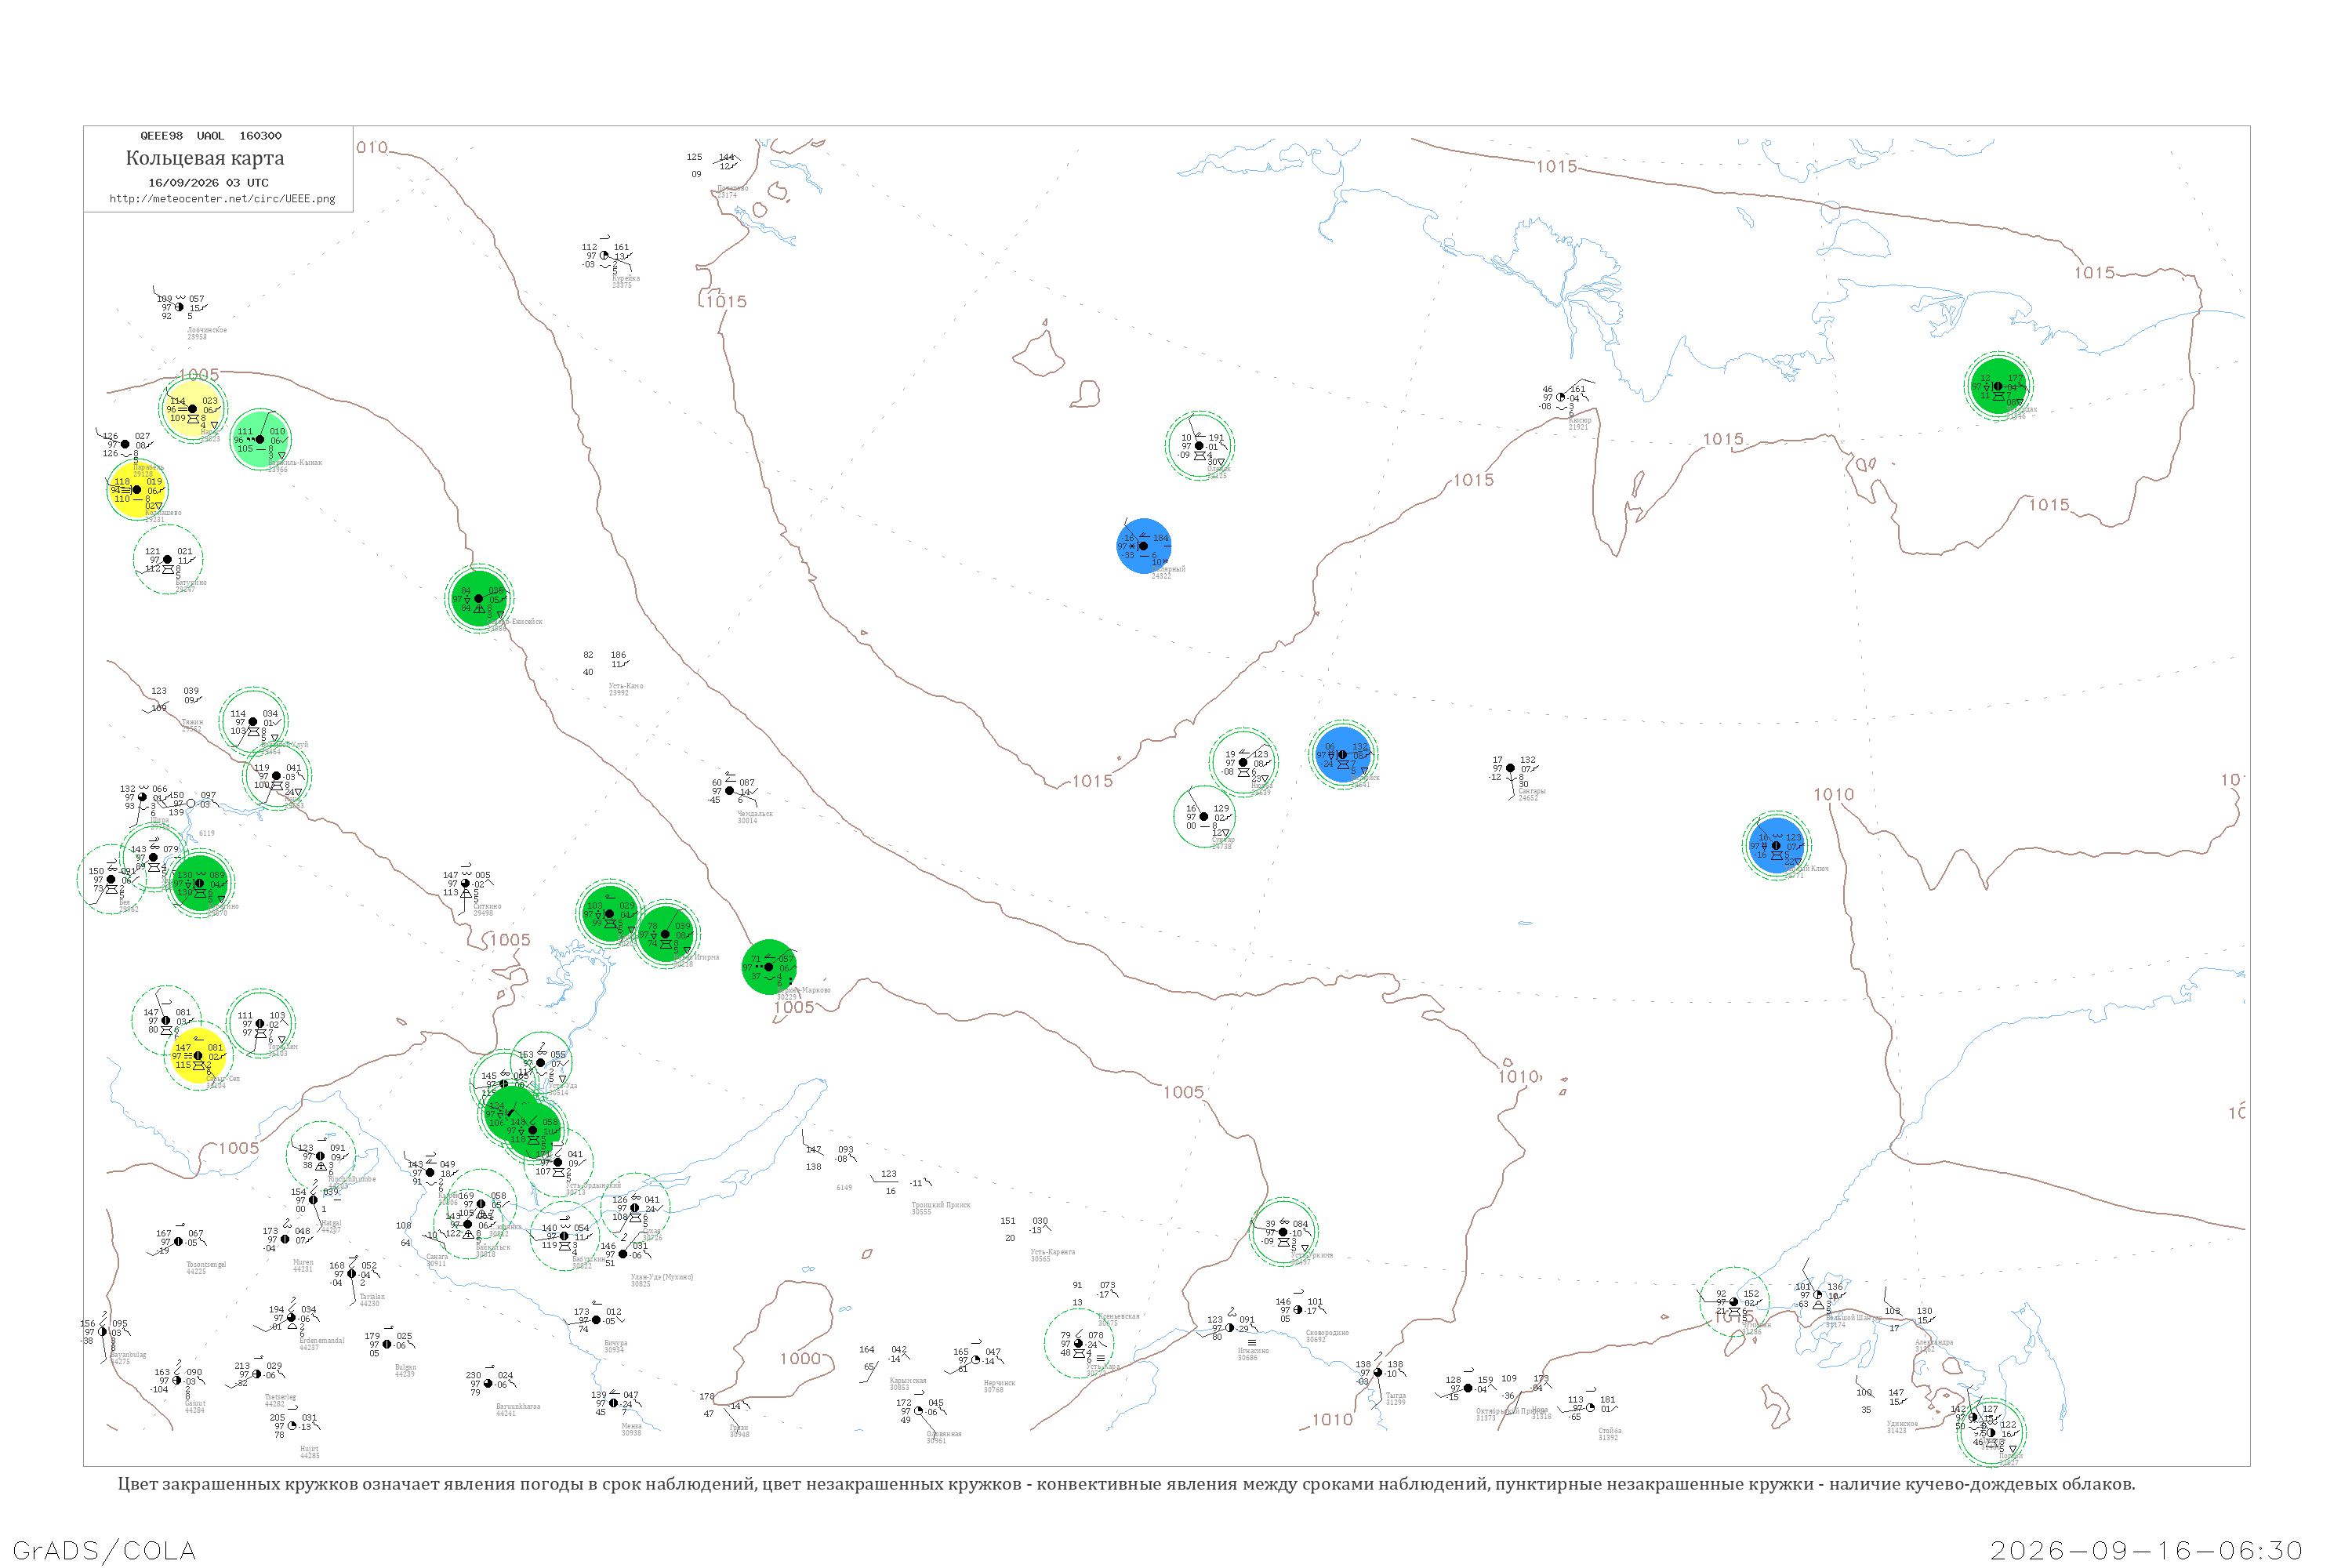Click the dashed-outline Батурино 29247 station circle
This screenshot has width=2352, height=1568.
click(x=168, y=560)
